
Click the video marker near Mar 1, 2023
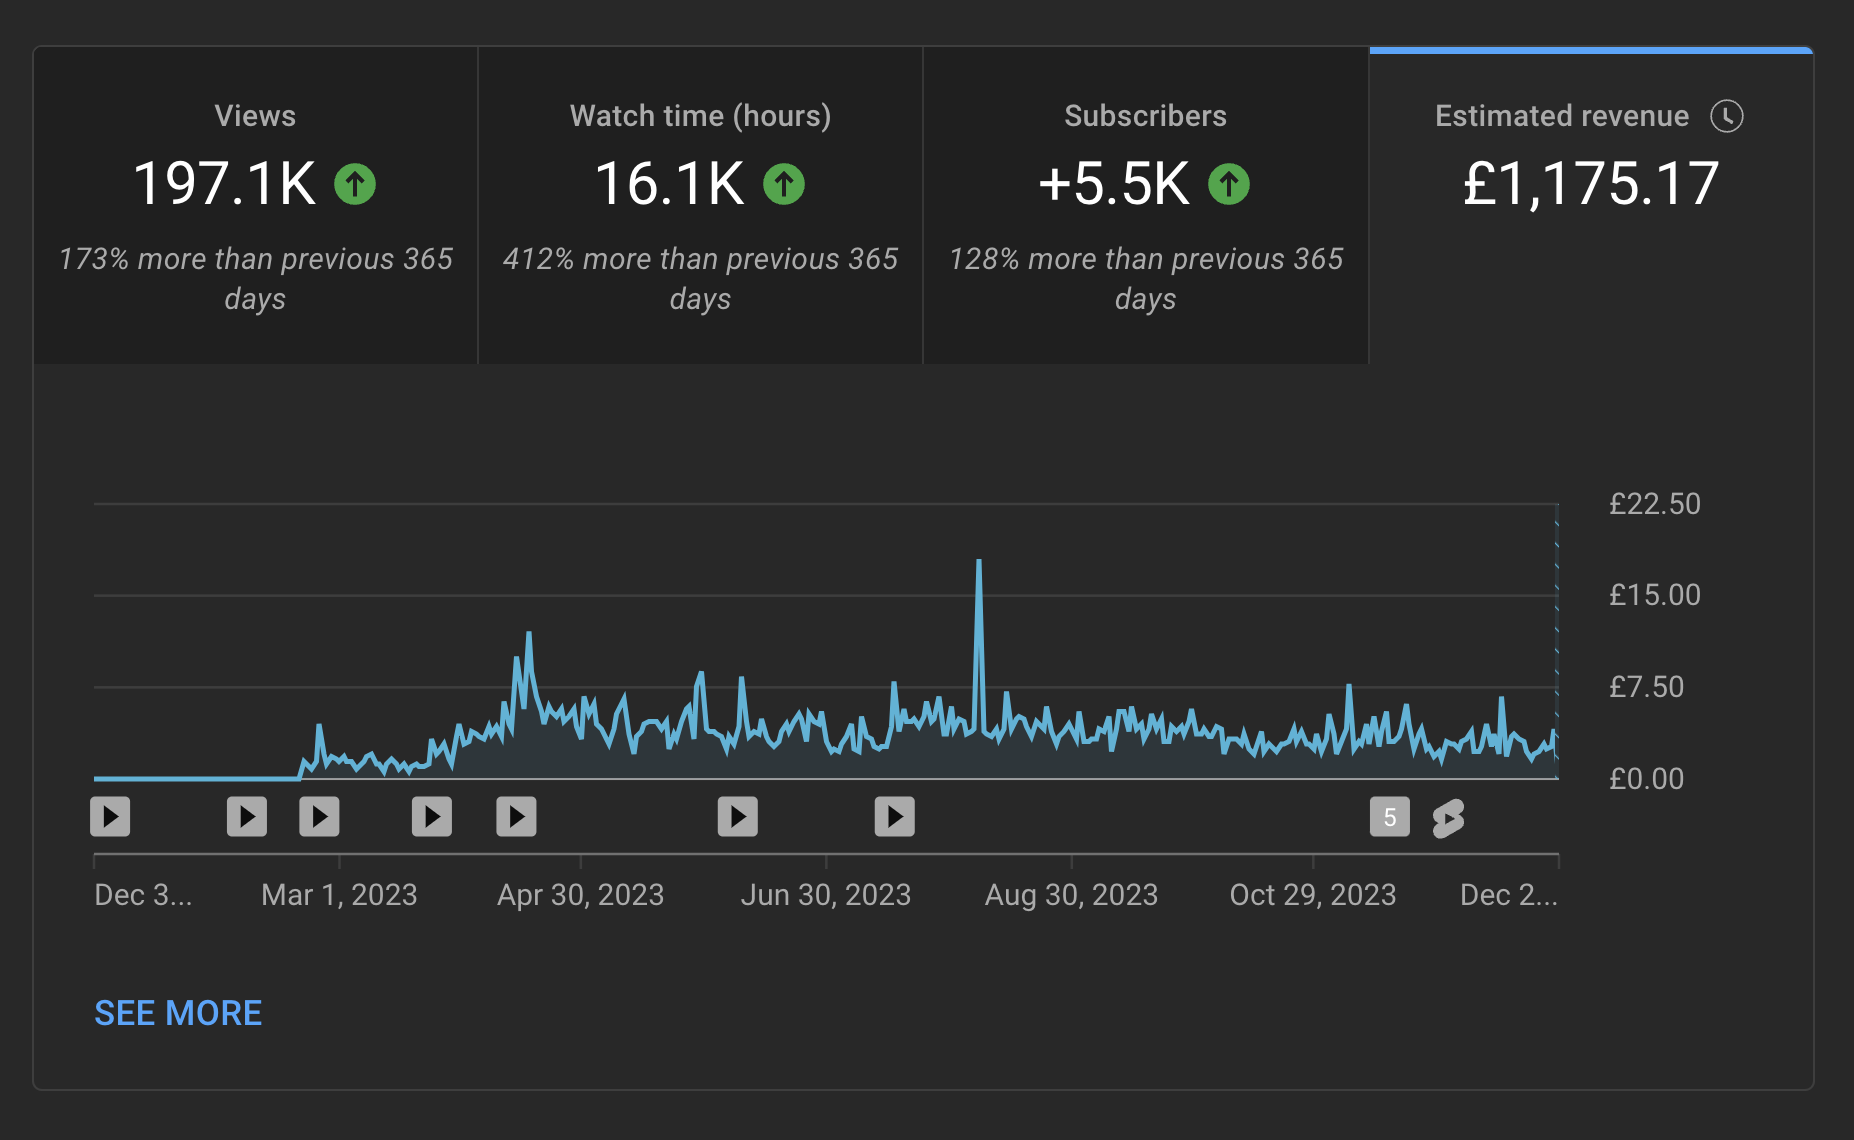point(319,816)
